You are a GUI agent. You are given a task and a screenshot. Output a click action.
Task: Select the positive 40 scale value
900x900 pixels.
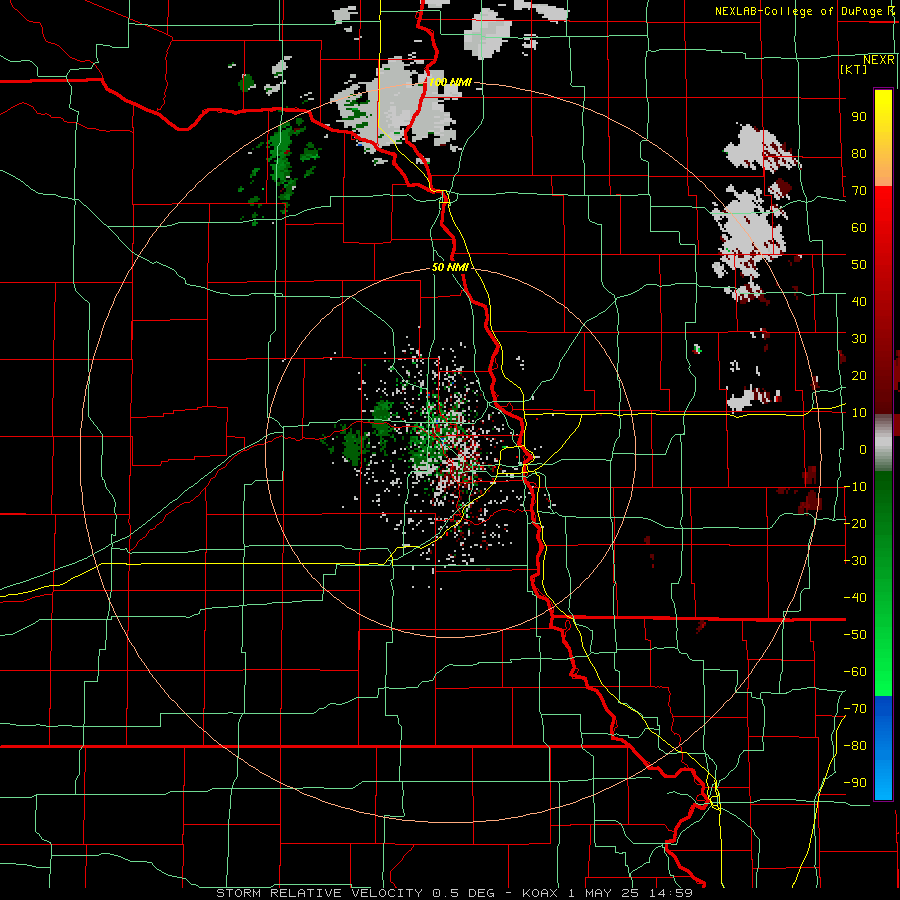coord(859,302)
